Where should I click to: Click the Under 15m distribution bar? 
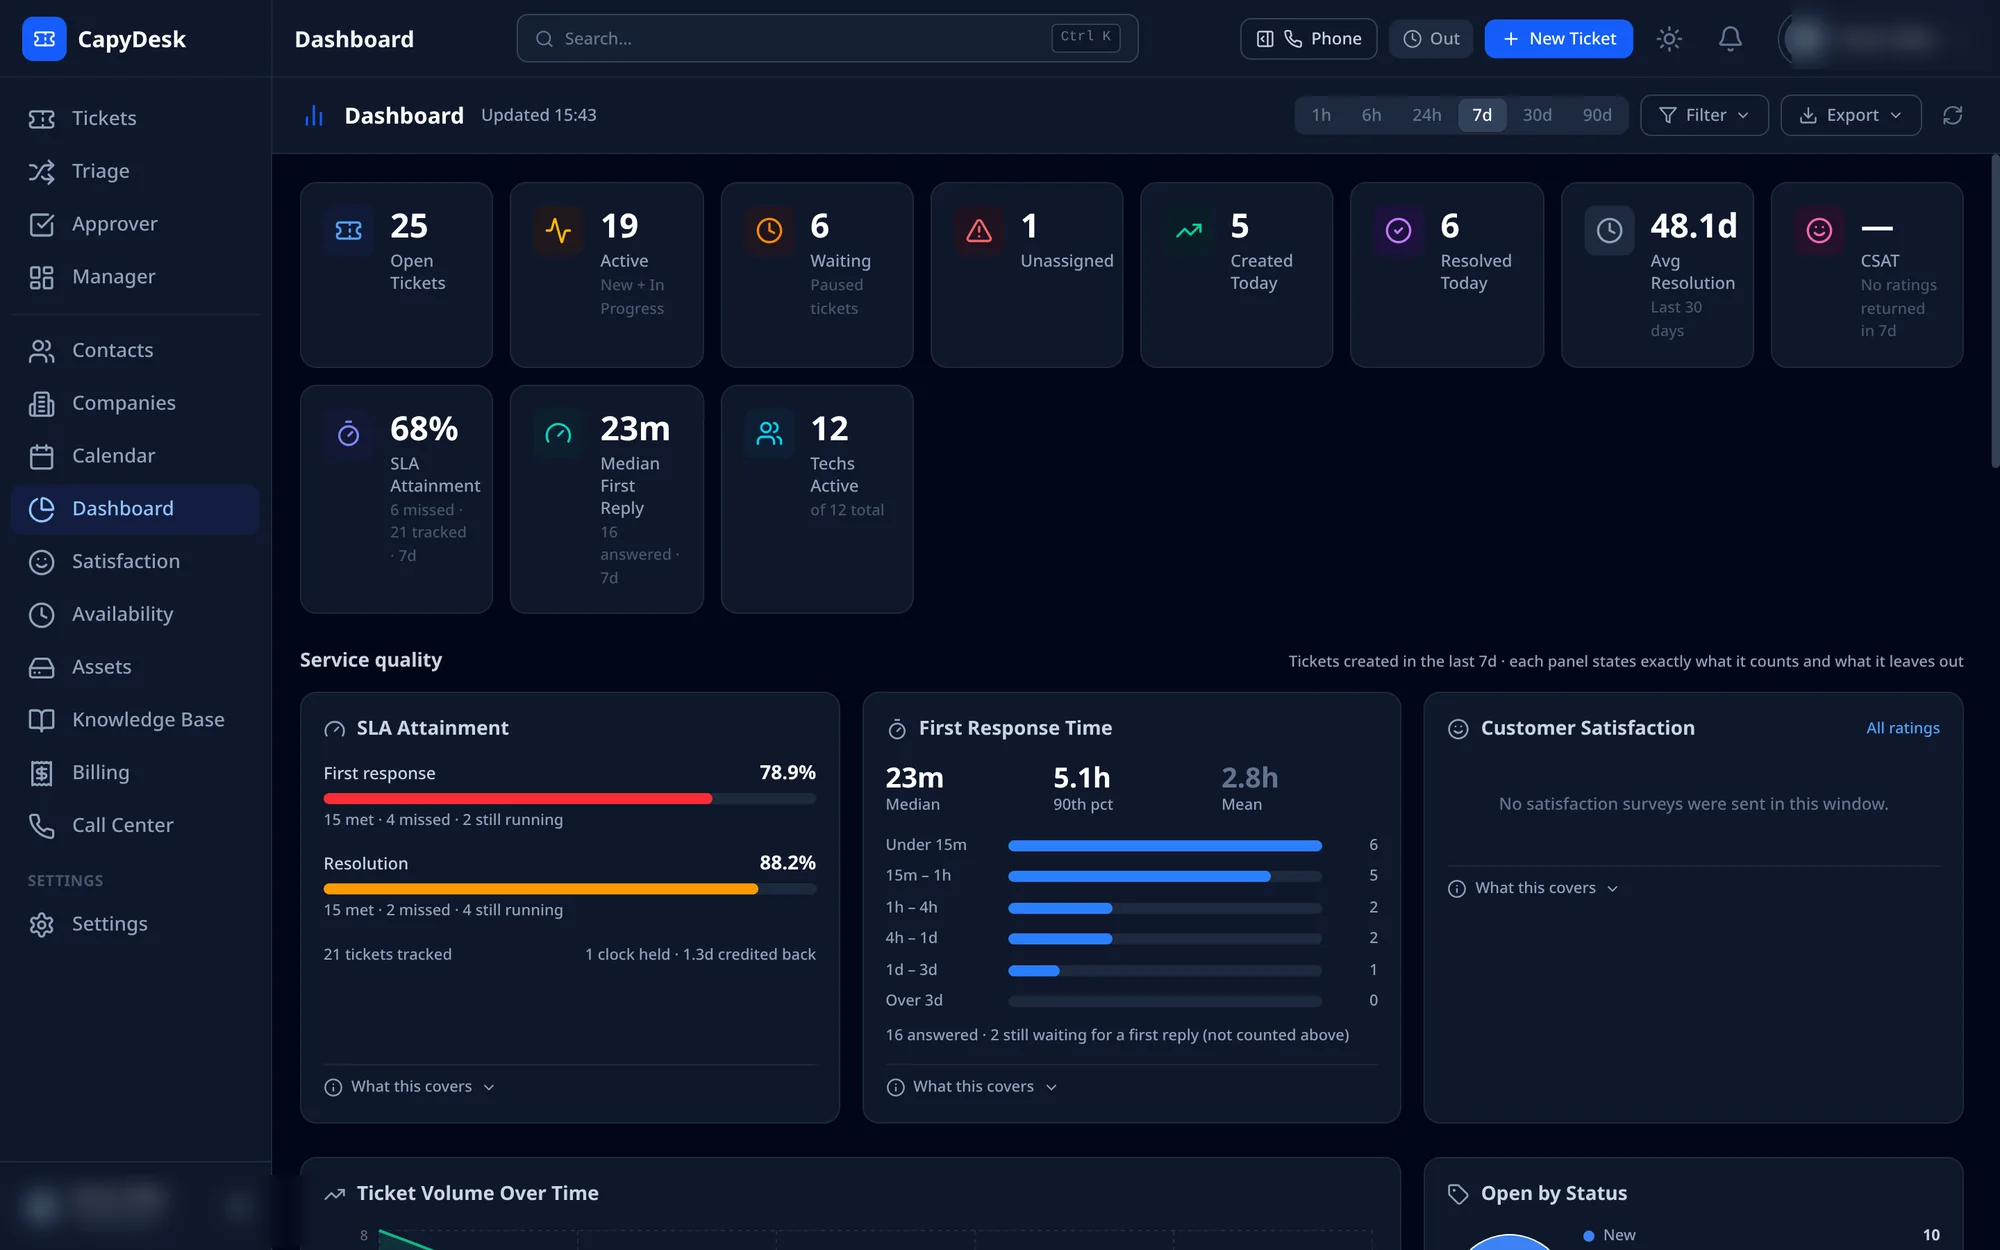pyautogui.click(x=1165, y=846)
